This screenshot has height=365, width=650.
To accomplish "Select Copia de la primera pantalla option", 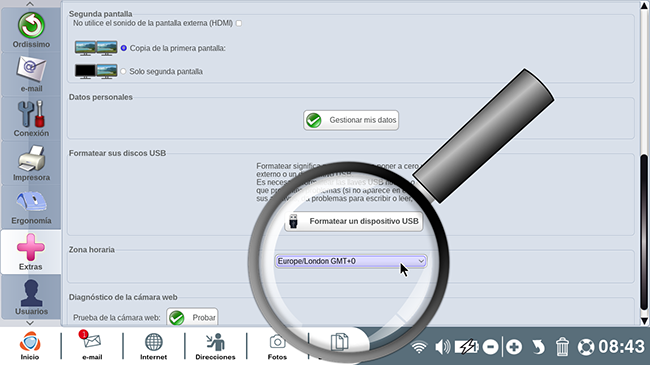I will pos(124,48).
